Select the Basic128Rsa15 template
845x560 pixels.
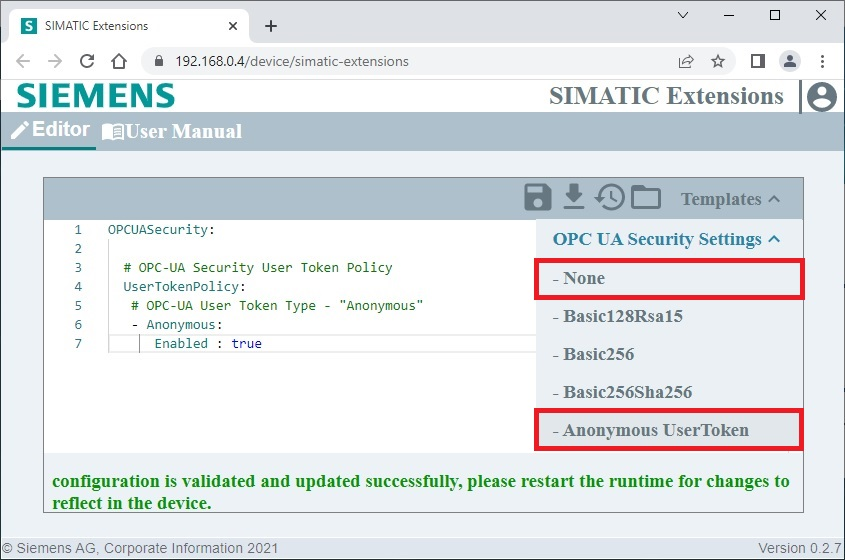coord(669,316)
